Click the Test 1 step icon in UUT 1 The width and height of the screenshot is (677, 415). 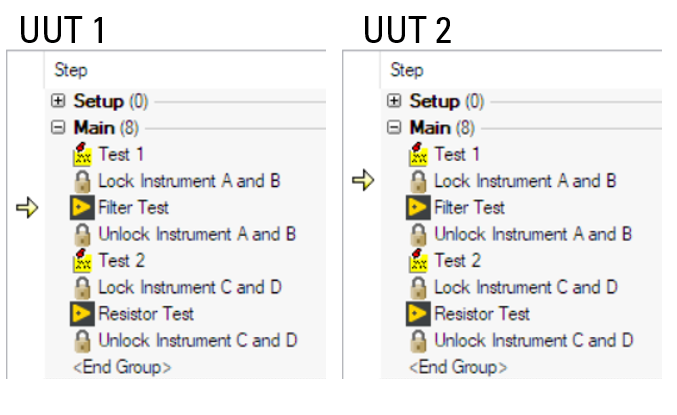click(82, 155)
